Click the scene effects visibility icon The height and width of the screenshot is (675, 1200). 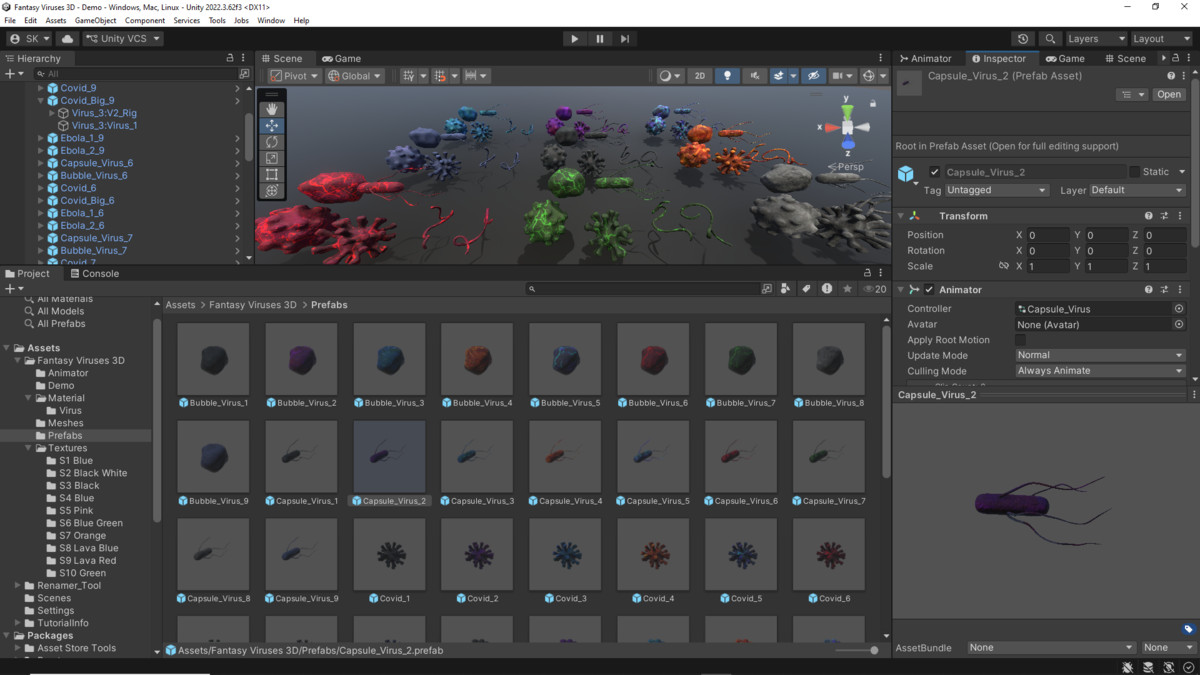tap(781, 75)
